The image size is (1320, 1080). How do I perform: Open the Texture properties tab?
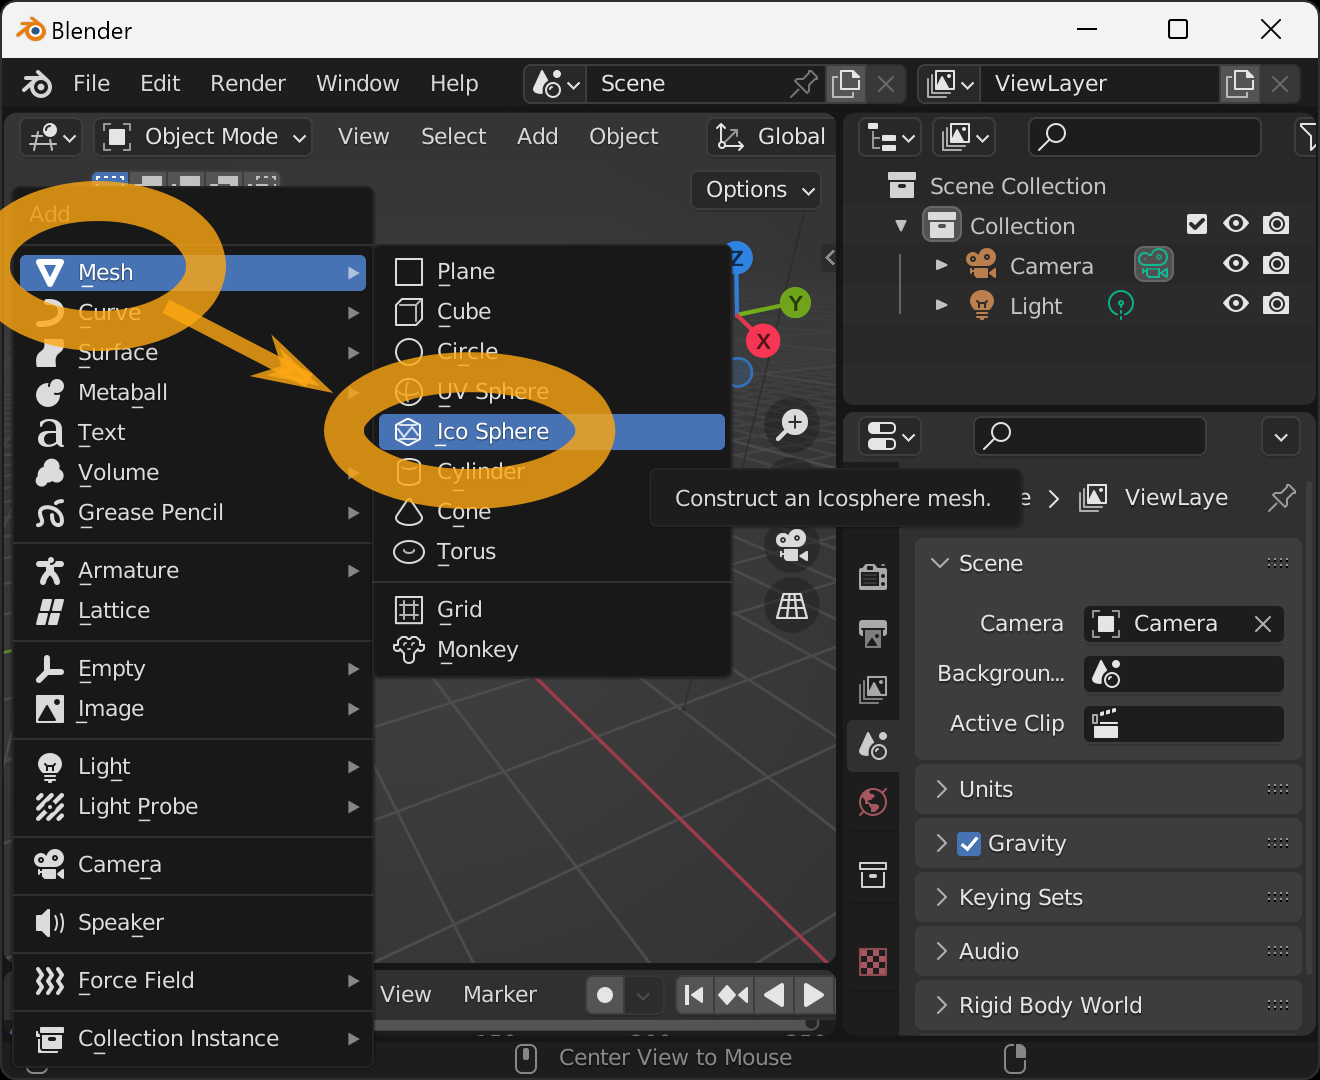pyautogui.click(x=873, y=961)
